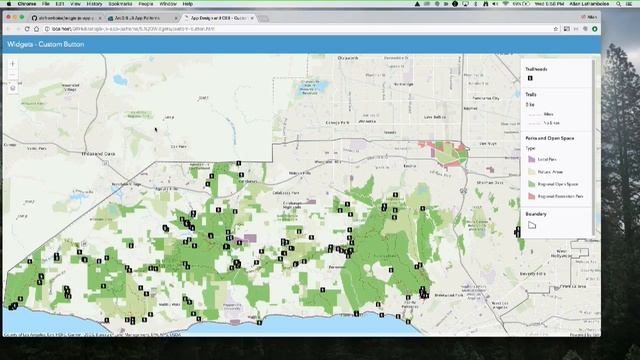Open the Bookmarks menu
640x360 pixels.
[120, 4]
